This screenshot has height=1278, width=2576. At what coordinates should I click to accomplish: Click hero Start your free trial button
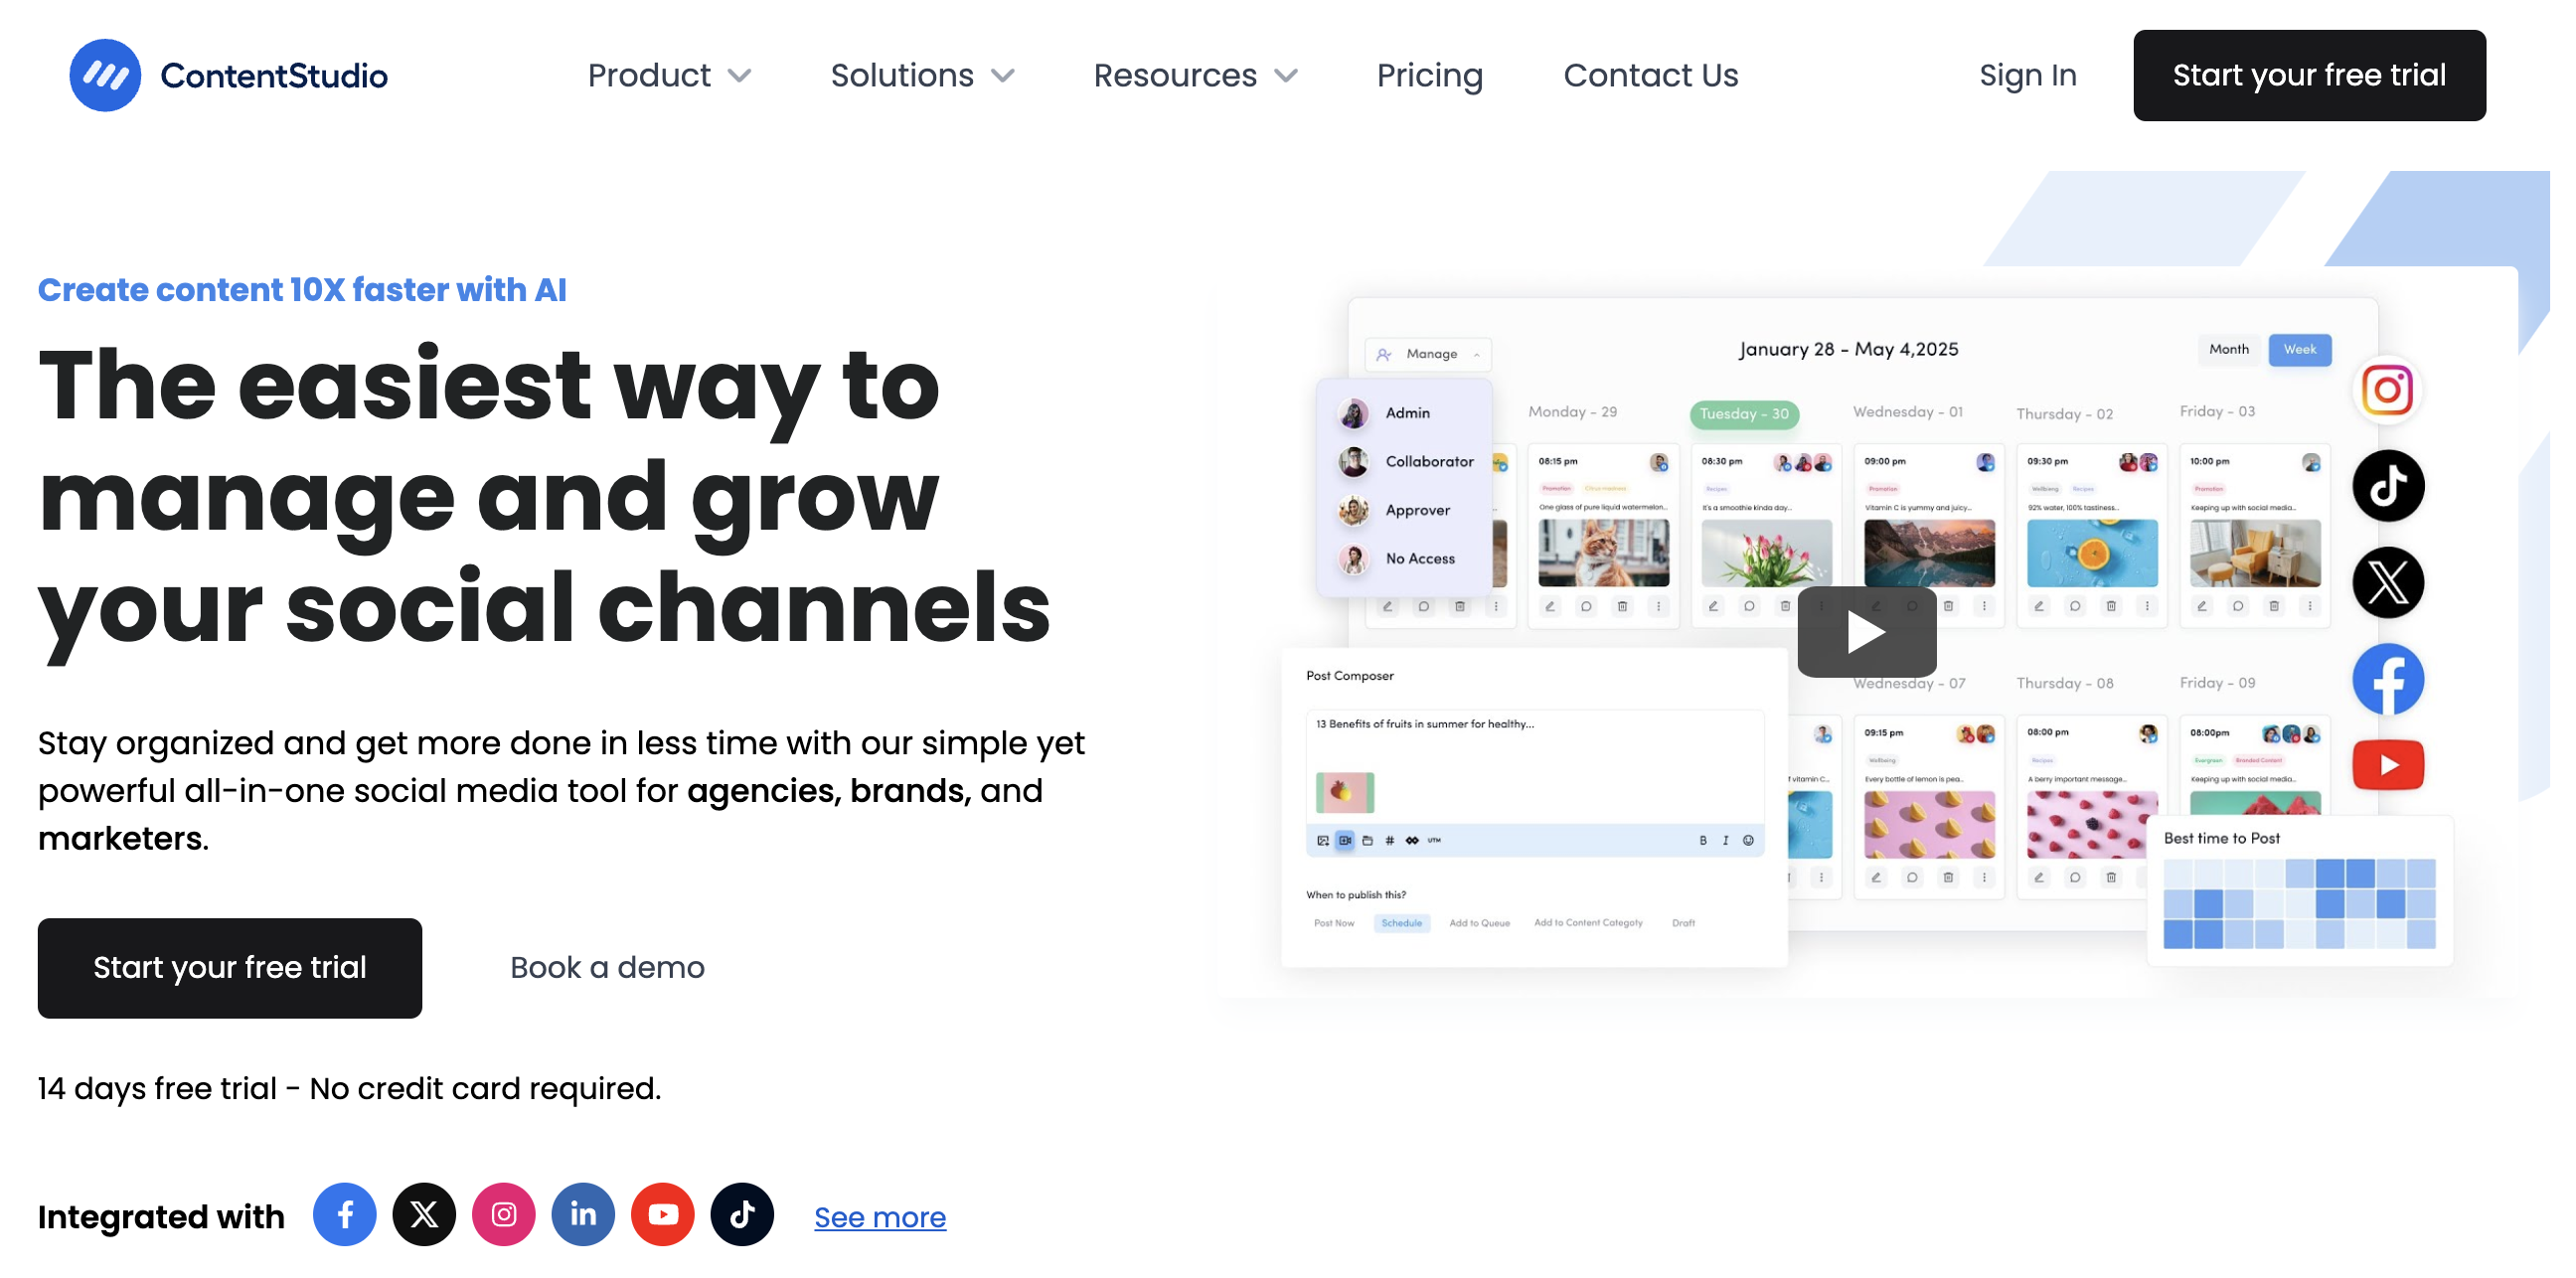(x=230, y=967)
